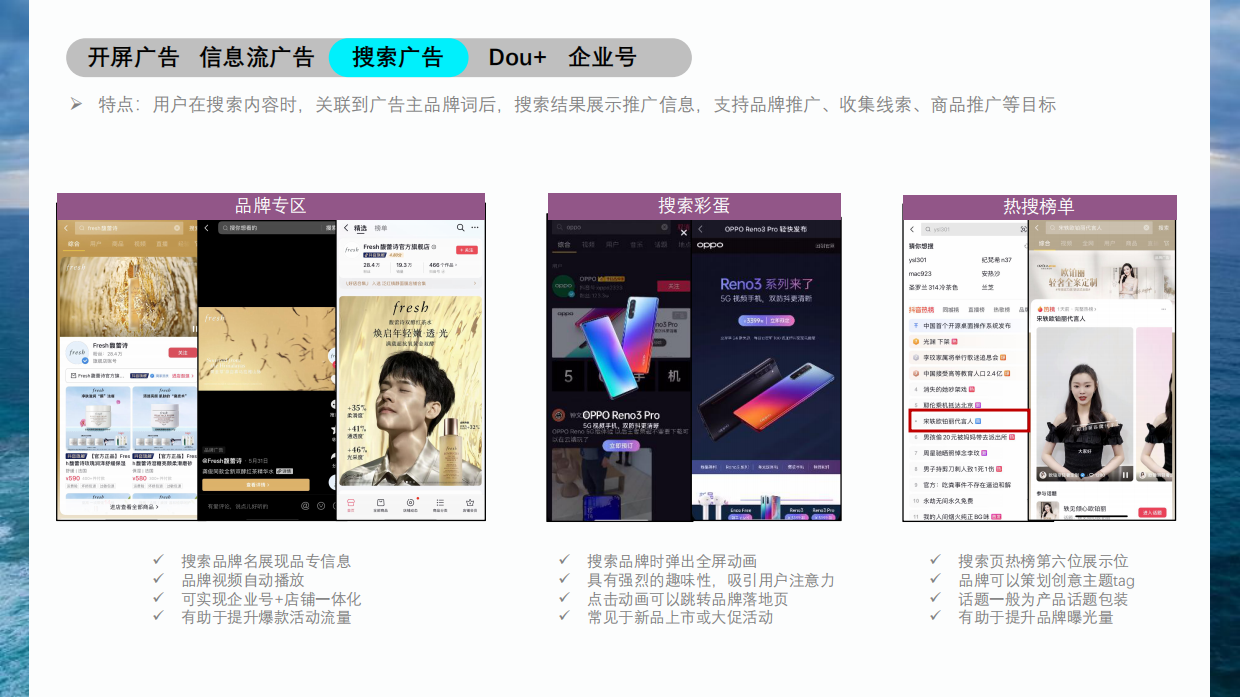Tap the back arrow on Fresh store page
The image size is (1240, 697).
pyautogui.click(x=345, y=228)
